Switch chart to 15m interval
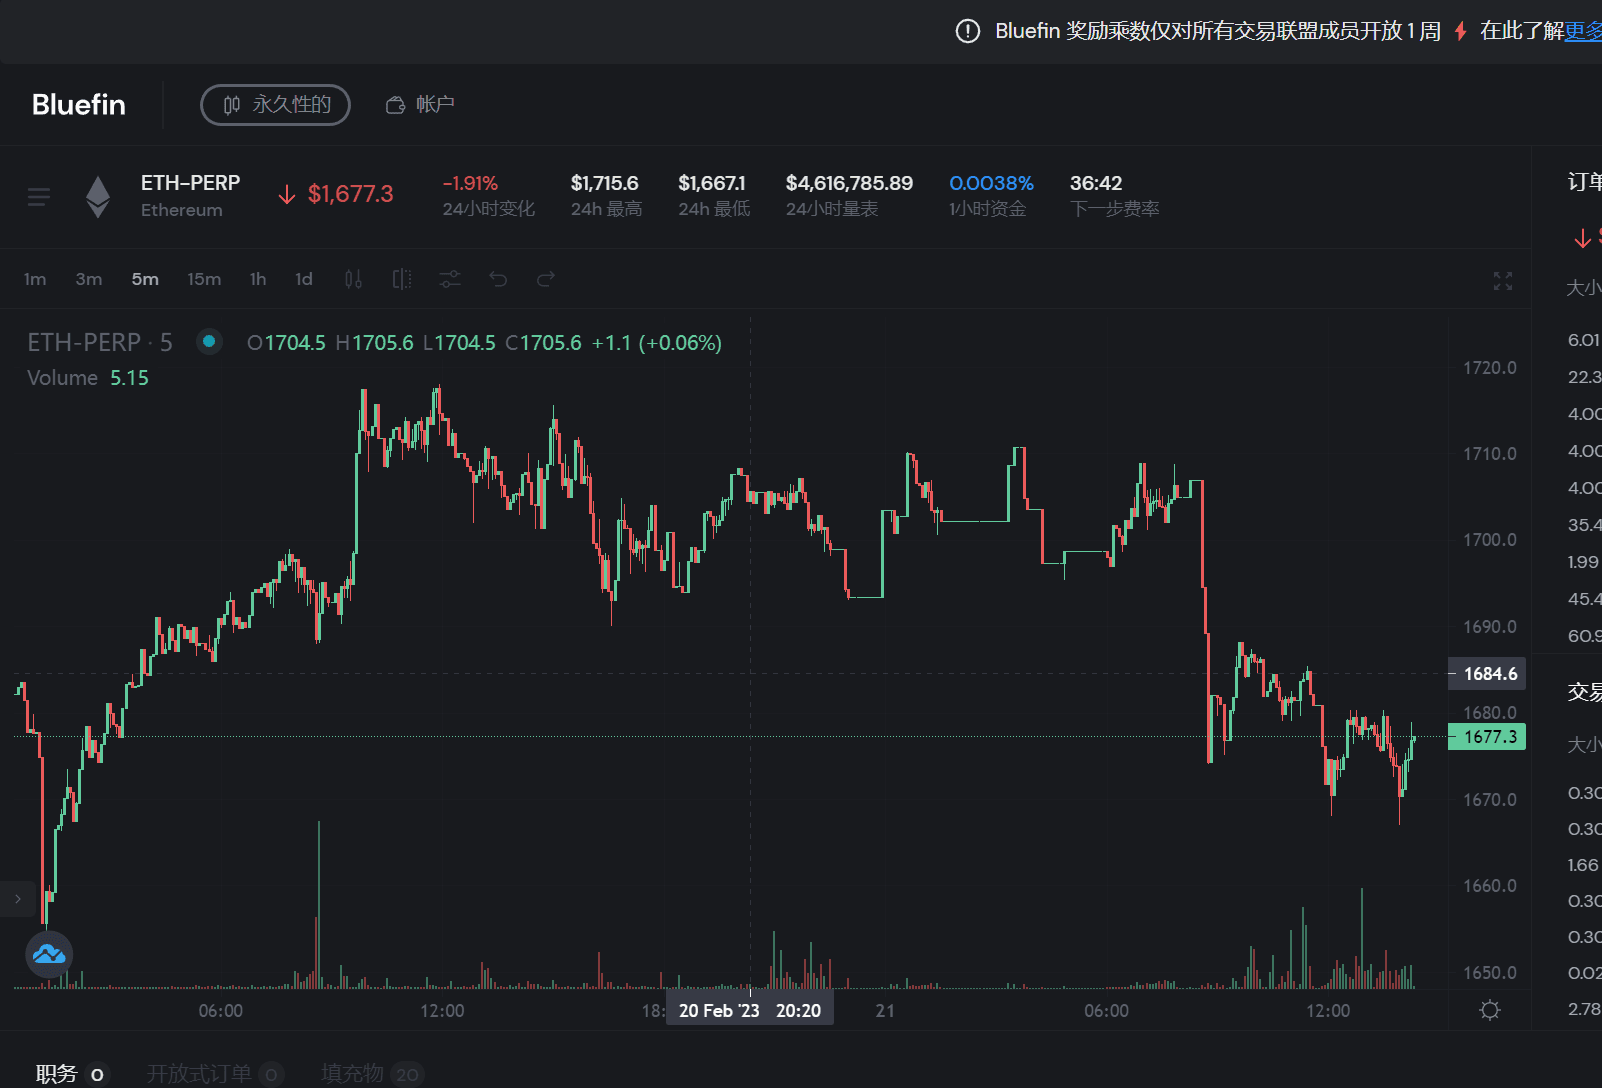 coord(204,279)
